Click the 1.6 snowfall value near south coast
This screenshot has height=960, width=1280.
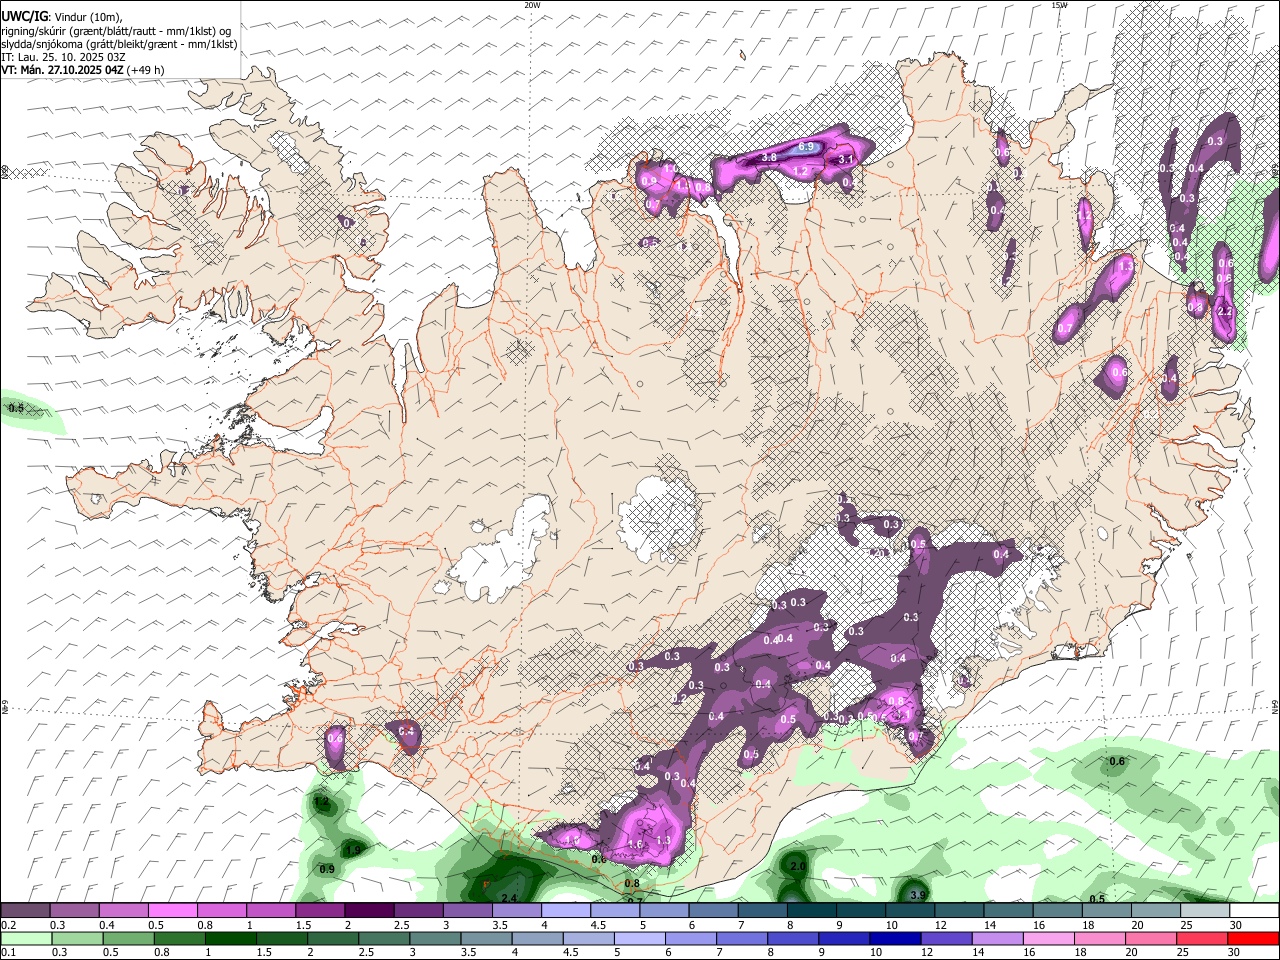pyautogui.click(x=634, y=845)
